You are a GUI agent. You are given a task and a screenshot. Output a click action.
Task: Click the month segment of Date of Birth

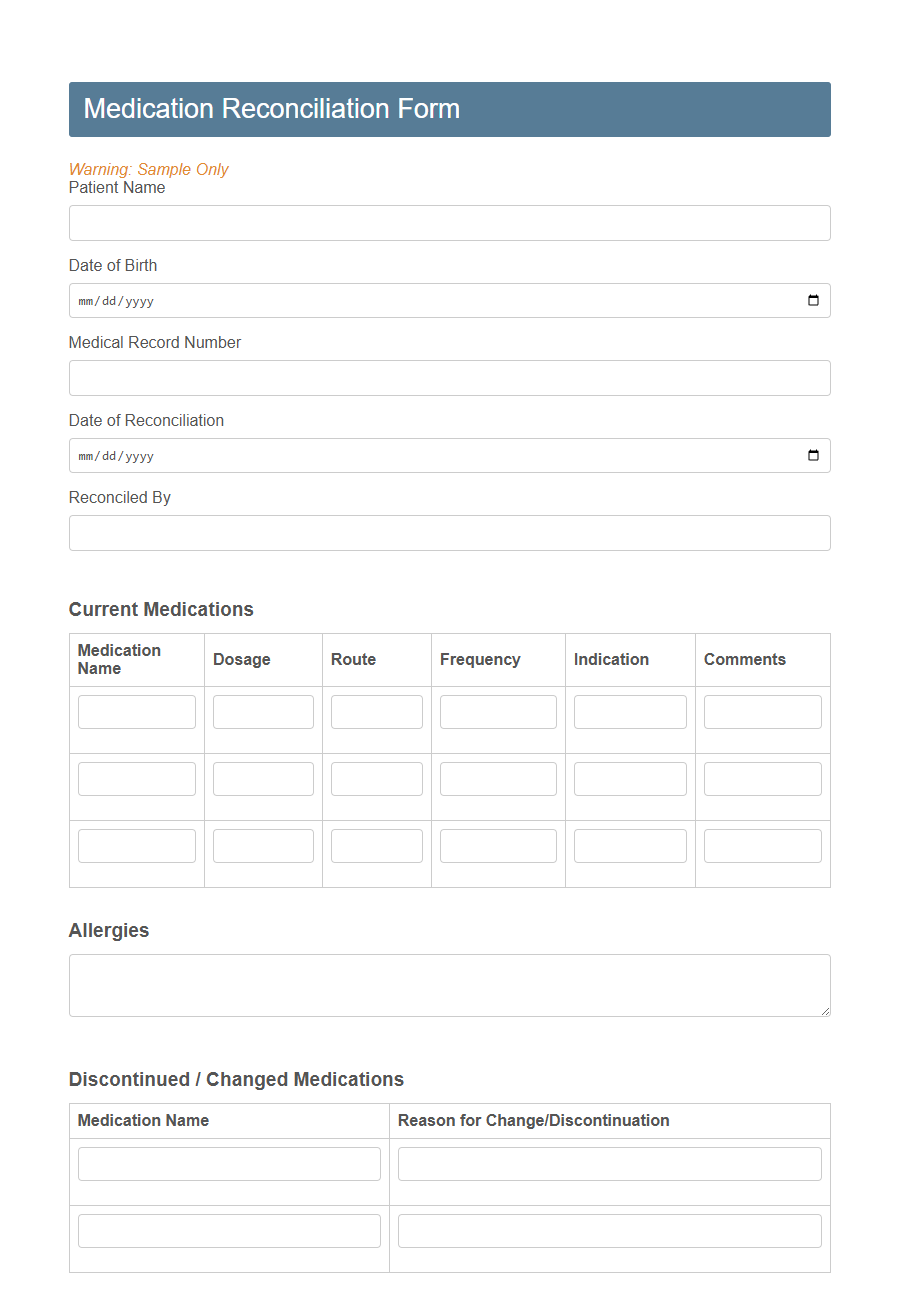(x=84, y=300)
